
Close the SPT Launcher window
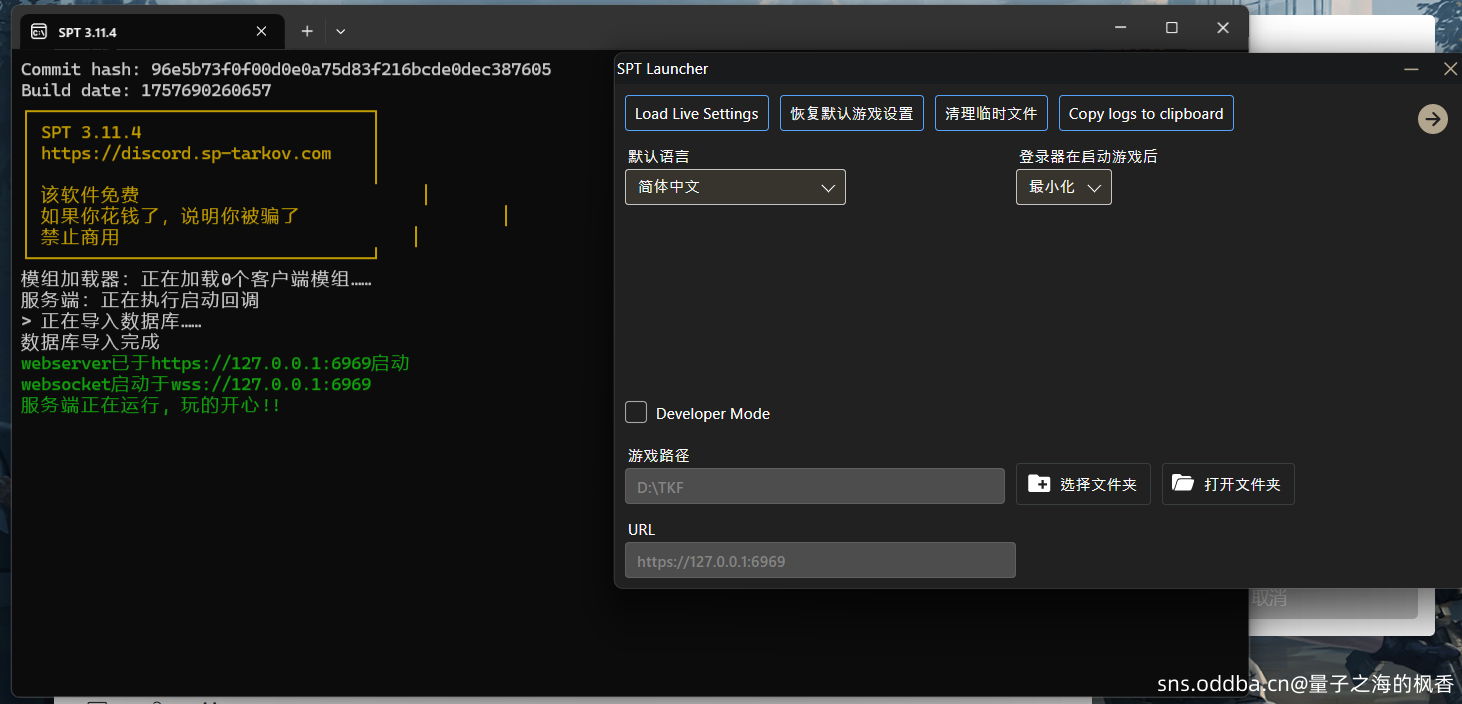coord(1450,69)
